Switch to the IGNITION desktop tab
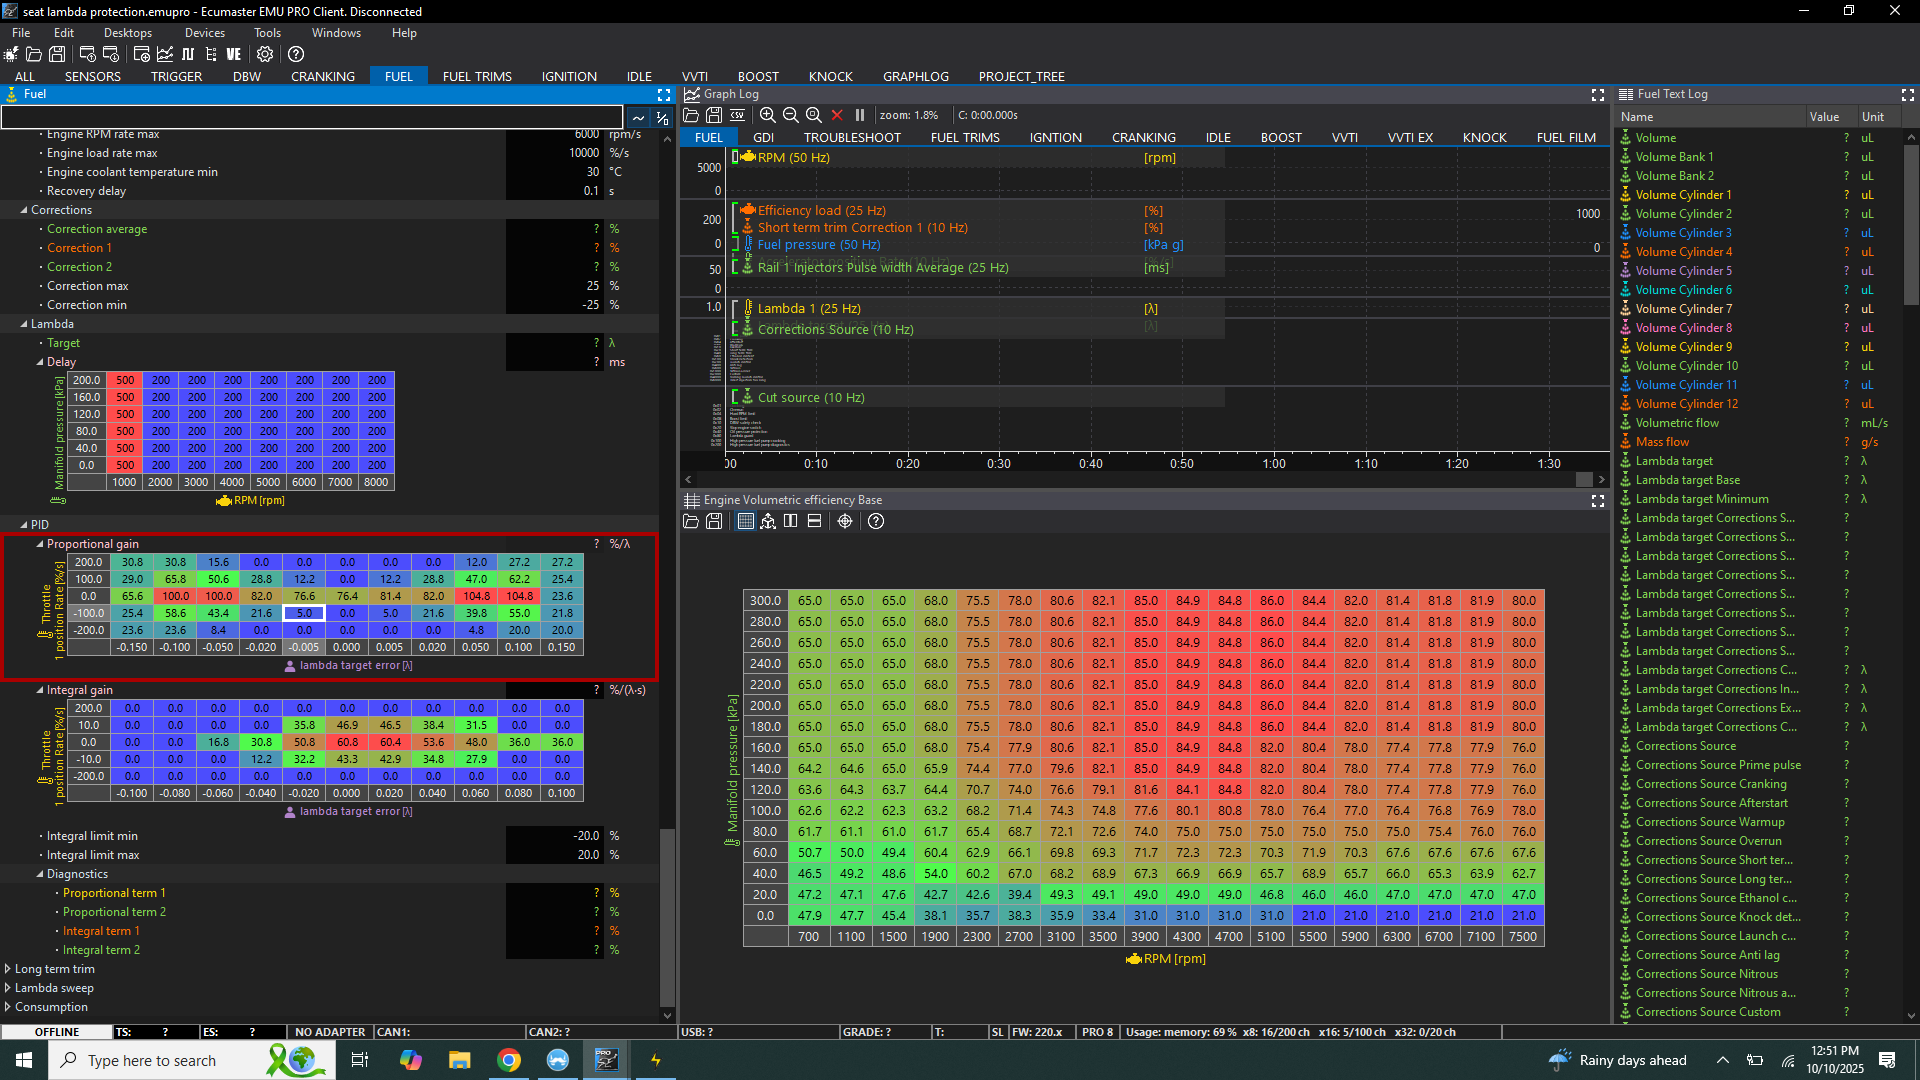 pyautogui.click(x=569, y=76)
